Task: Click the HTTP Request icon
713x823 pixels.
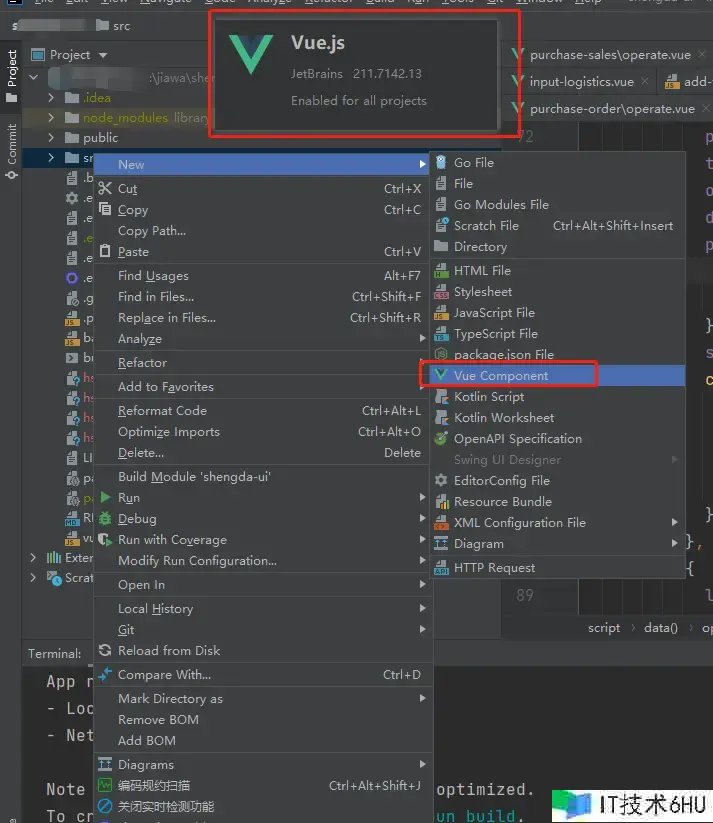Action: click(441, 568)
